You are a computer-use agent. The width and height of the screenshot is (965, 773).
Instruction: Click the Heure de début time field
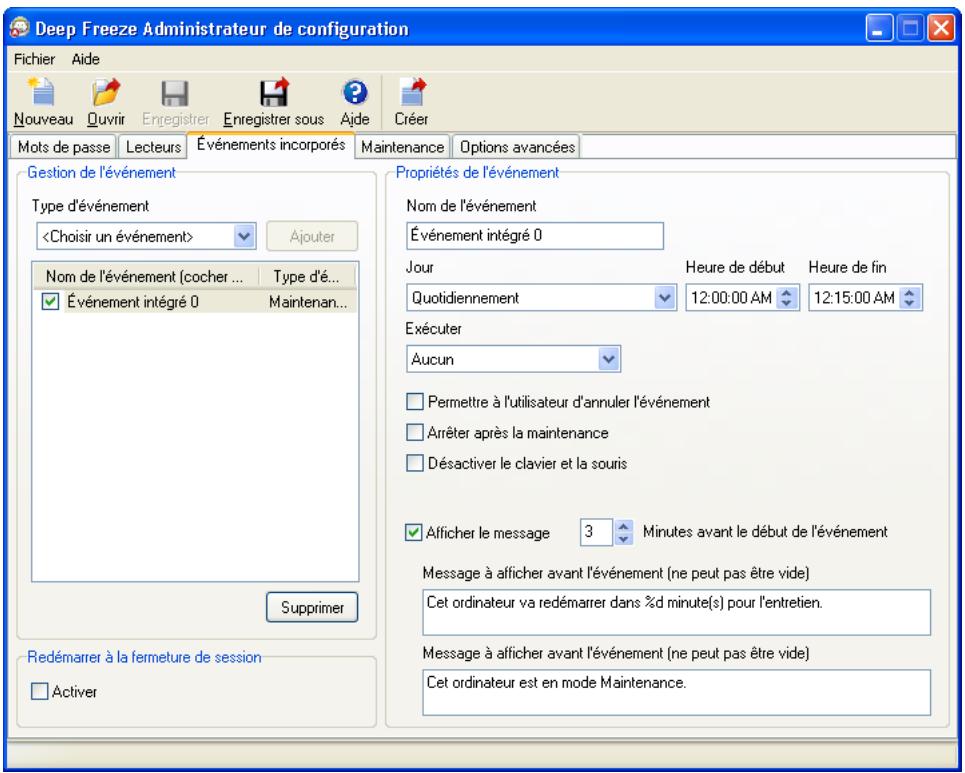731,298
